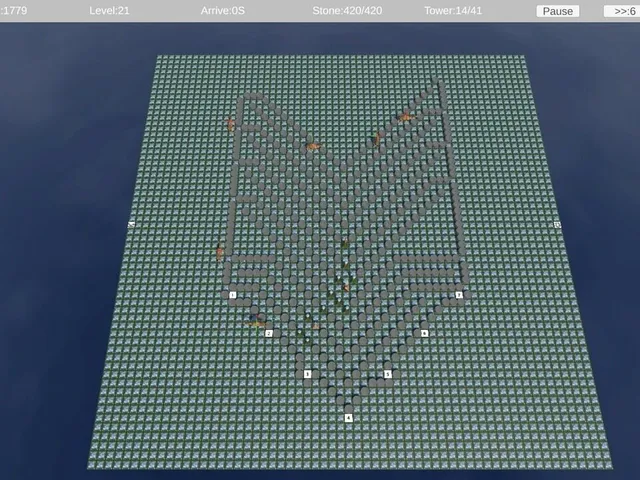Click the >>:6 speed button
The height and width of the screenshot is (480, 640).
point(622,11)
